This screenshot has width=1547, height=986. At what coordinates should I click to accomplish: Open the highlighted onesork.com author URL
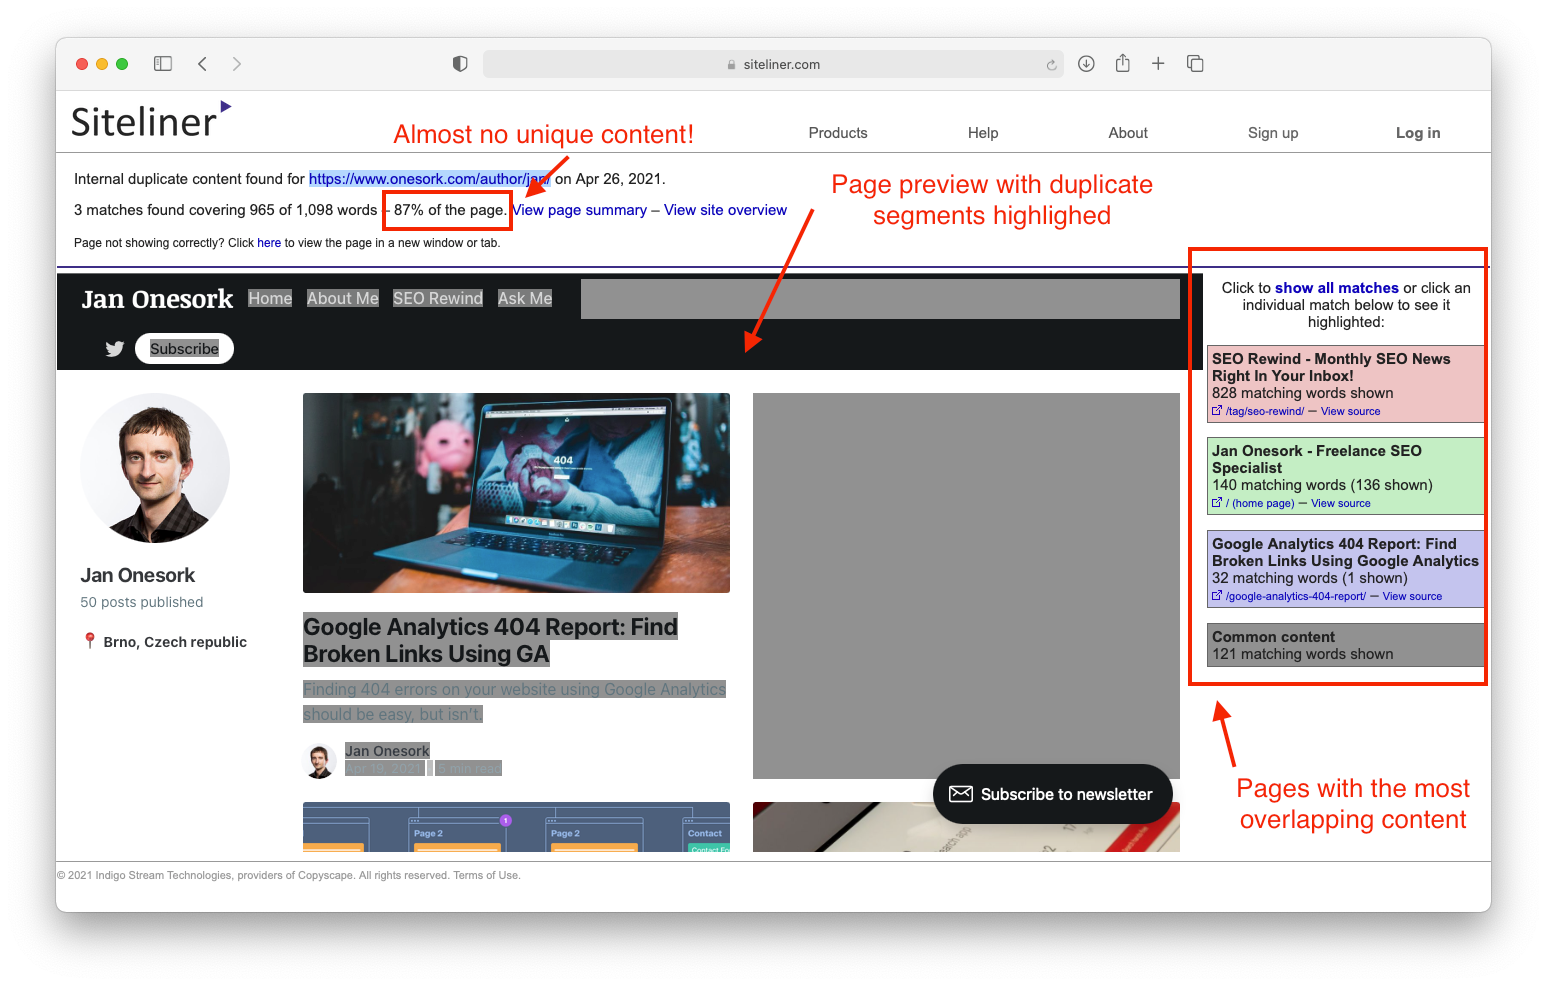click(429, 179)
